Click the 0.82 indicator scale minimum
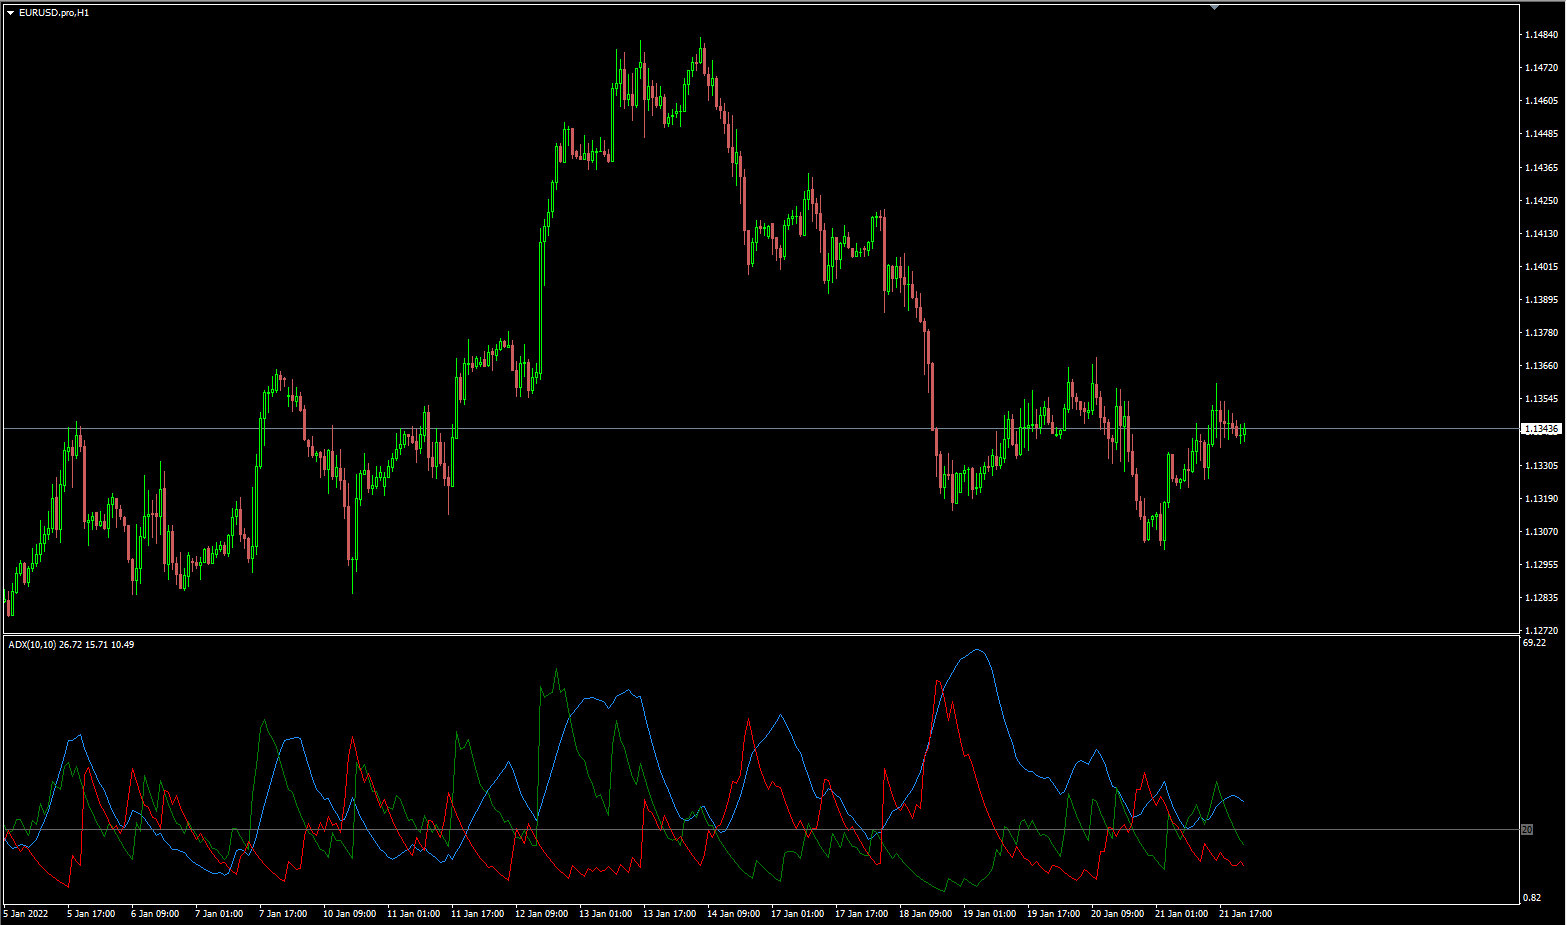The image size is (1567, 925). [1535, 898]
